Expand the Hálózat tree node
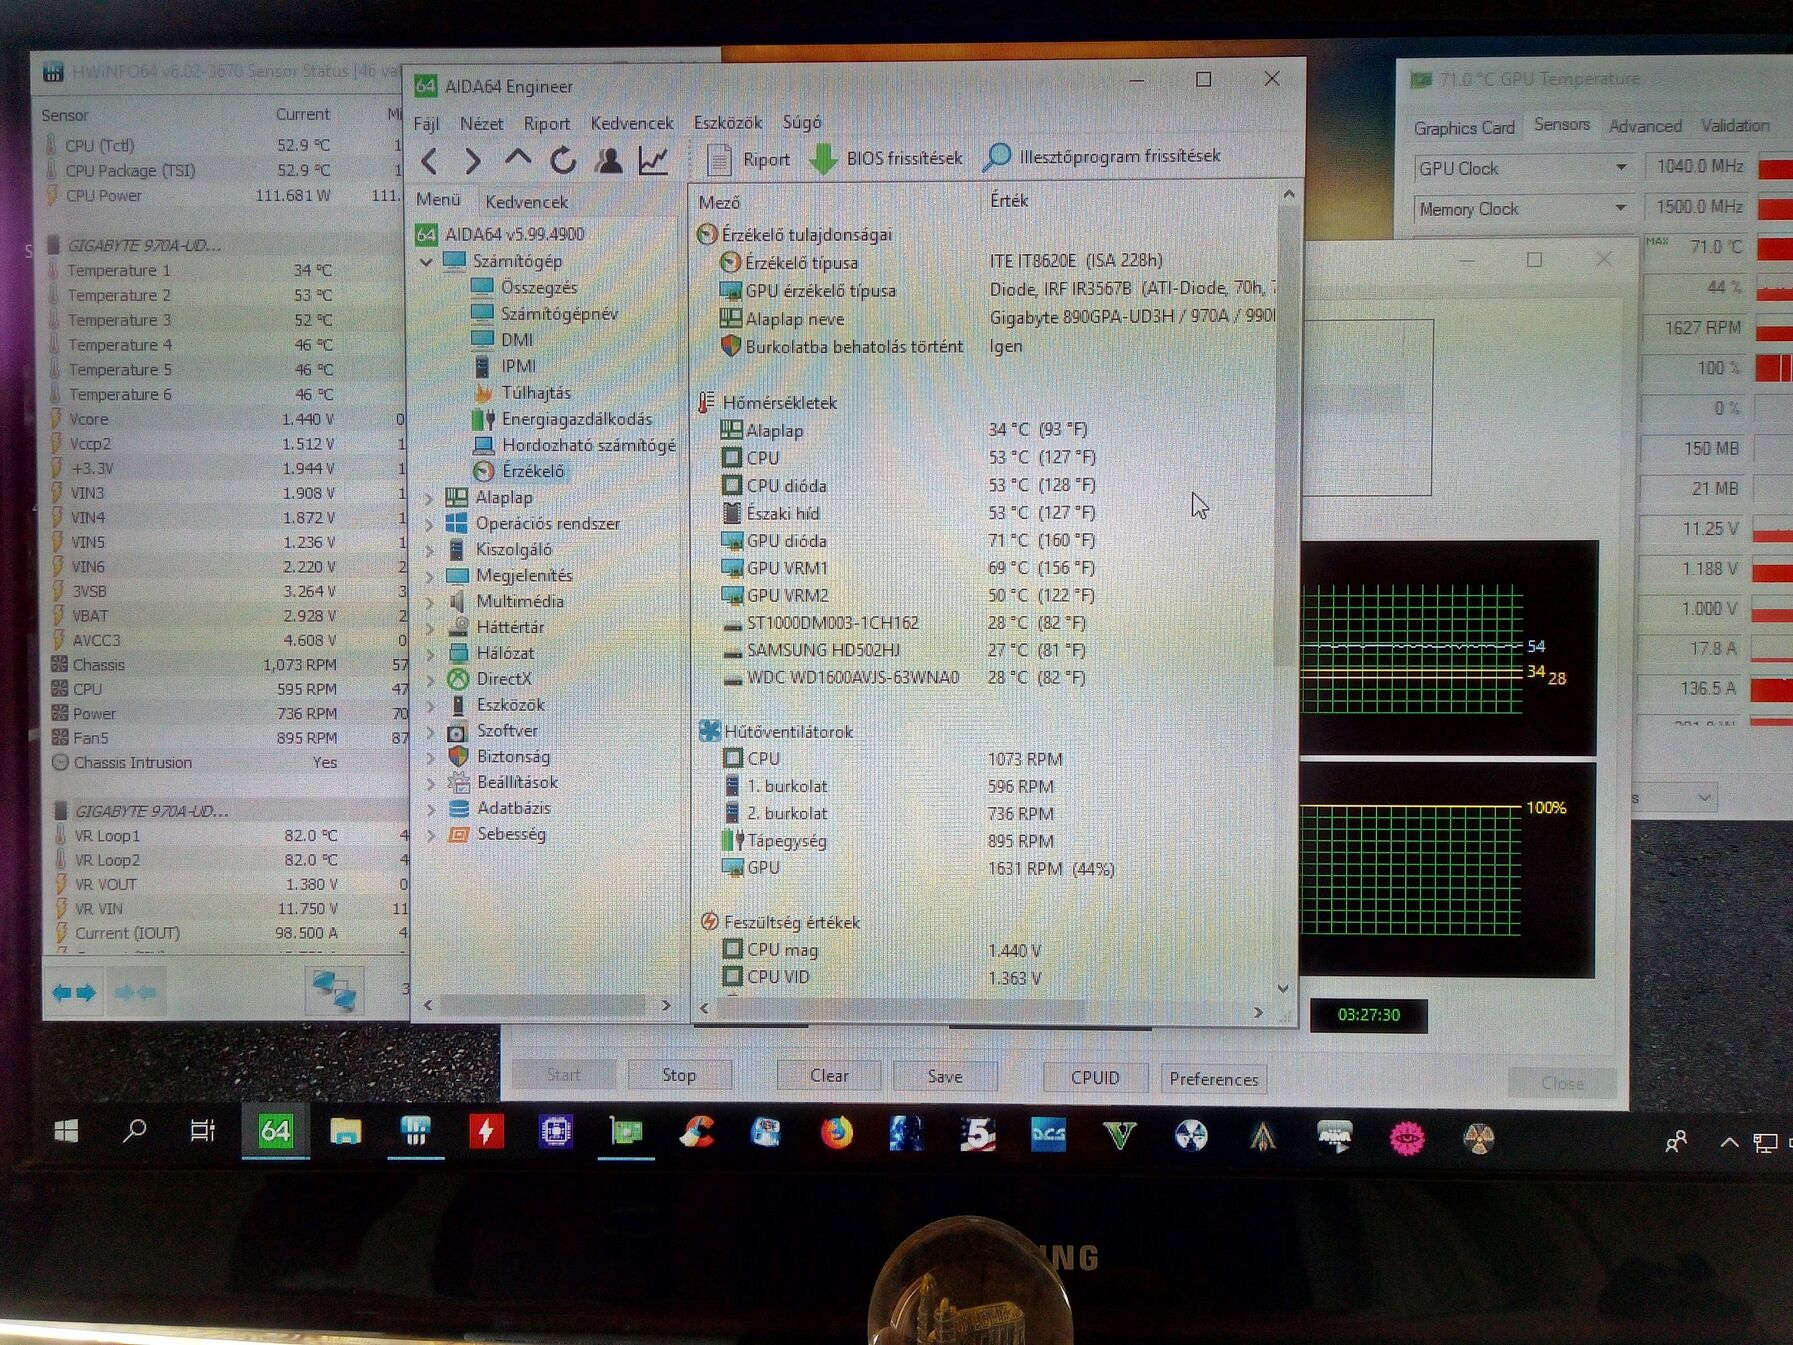This screenshot has height=1345, width=1793. pos(430,653)
